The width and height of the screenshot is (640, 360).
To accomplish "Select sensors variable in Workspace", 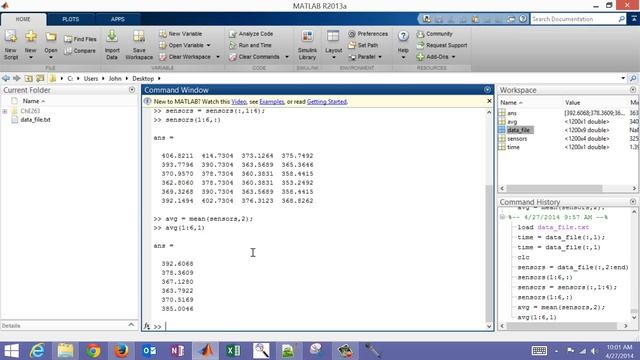I will [517, 139].
